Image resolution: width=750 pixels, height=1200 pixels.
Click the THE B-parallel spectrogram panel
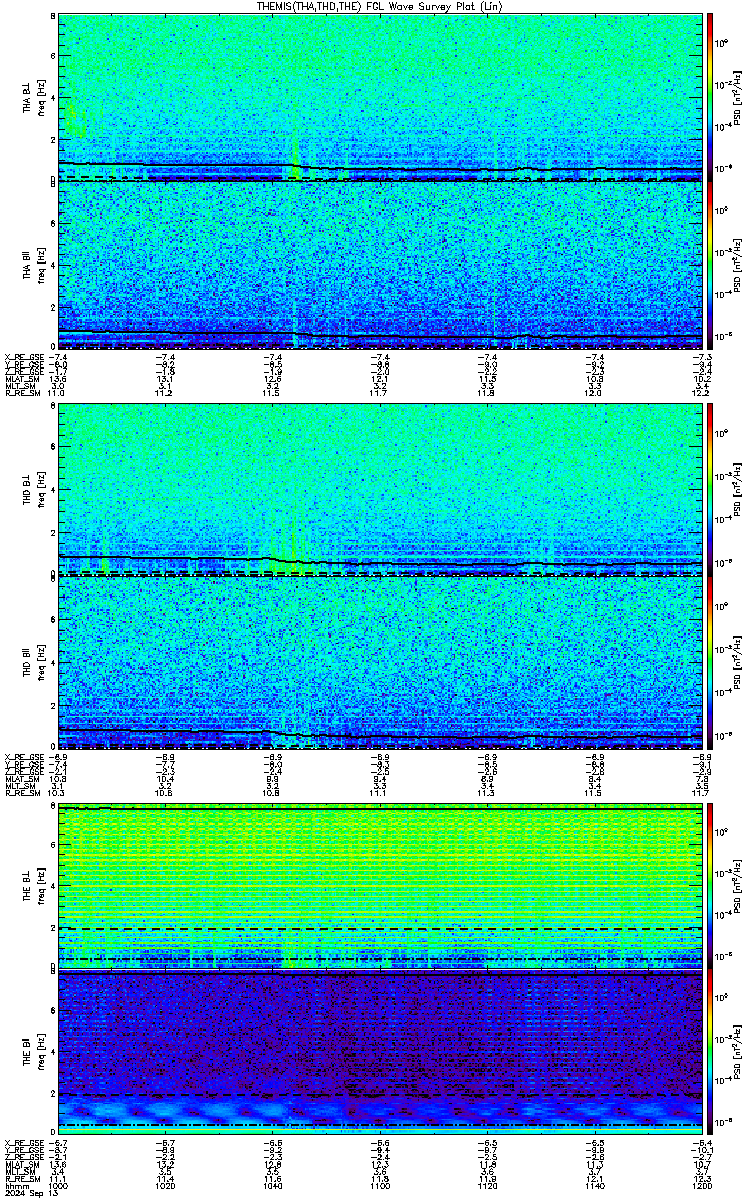[380, 1052]
